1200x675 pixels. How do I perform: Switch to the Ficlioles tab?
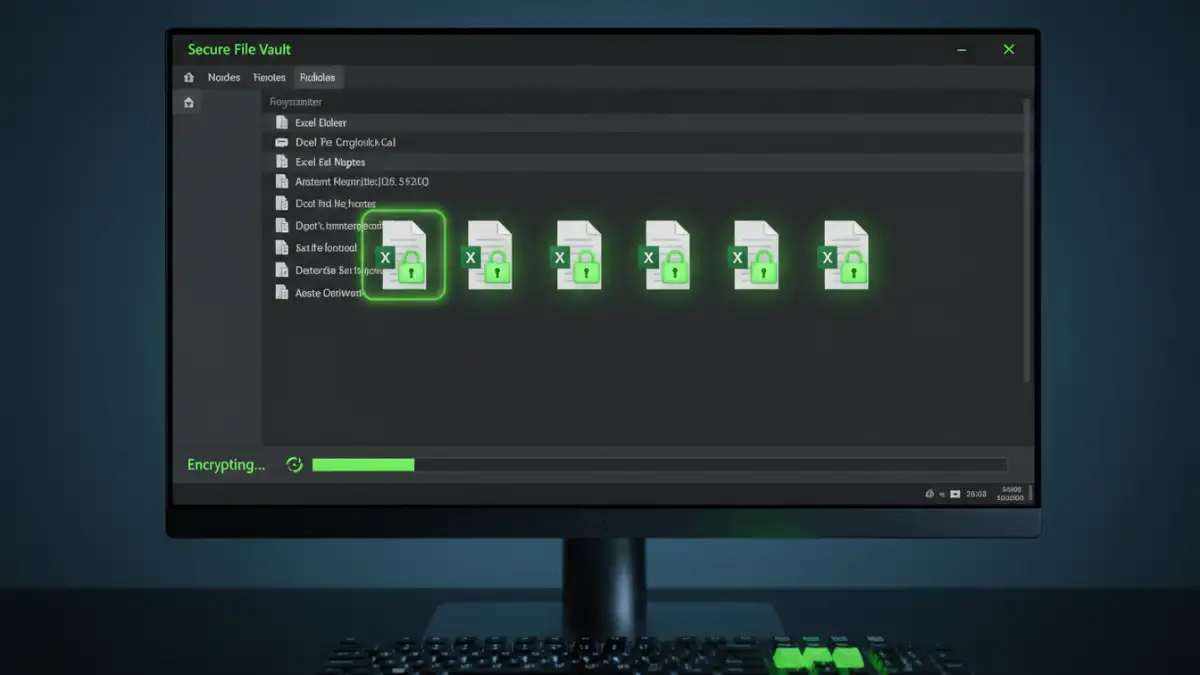(x=317, y=78)
